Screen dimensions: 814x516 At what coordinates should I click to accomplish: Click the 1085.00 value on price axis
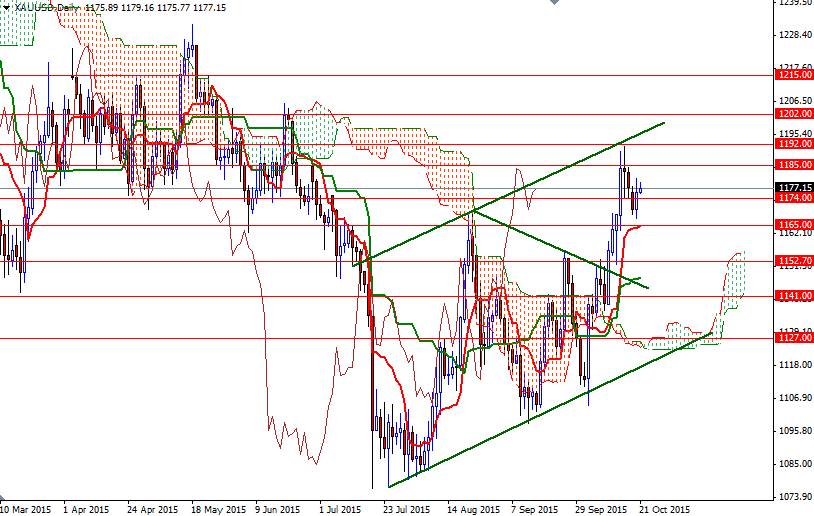tap(795, 464)
